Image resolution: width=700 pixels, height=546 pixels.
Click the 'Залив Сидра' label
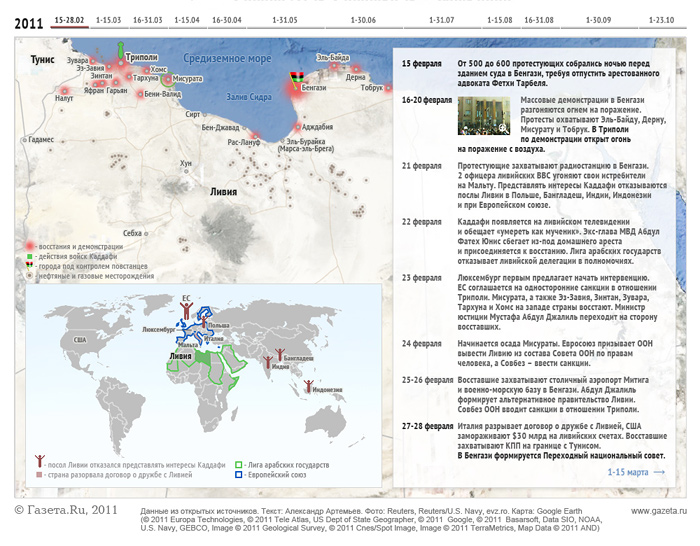click(249, 96)
